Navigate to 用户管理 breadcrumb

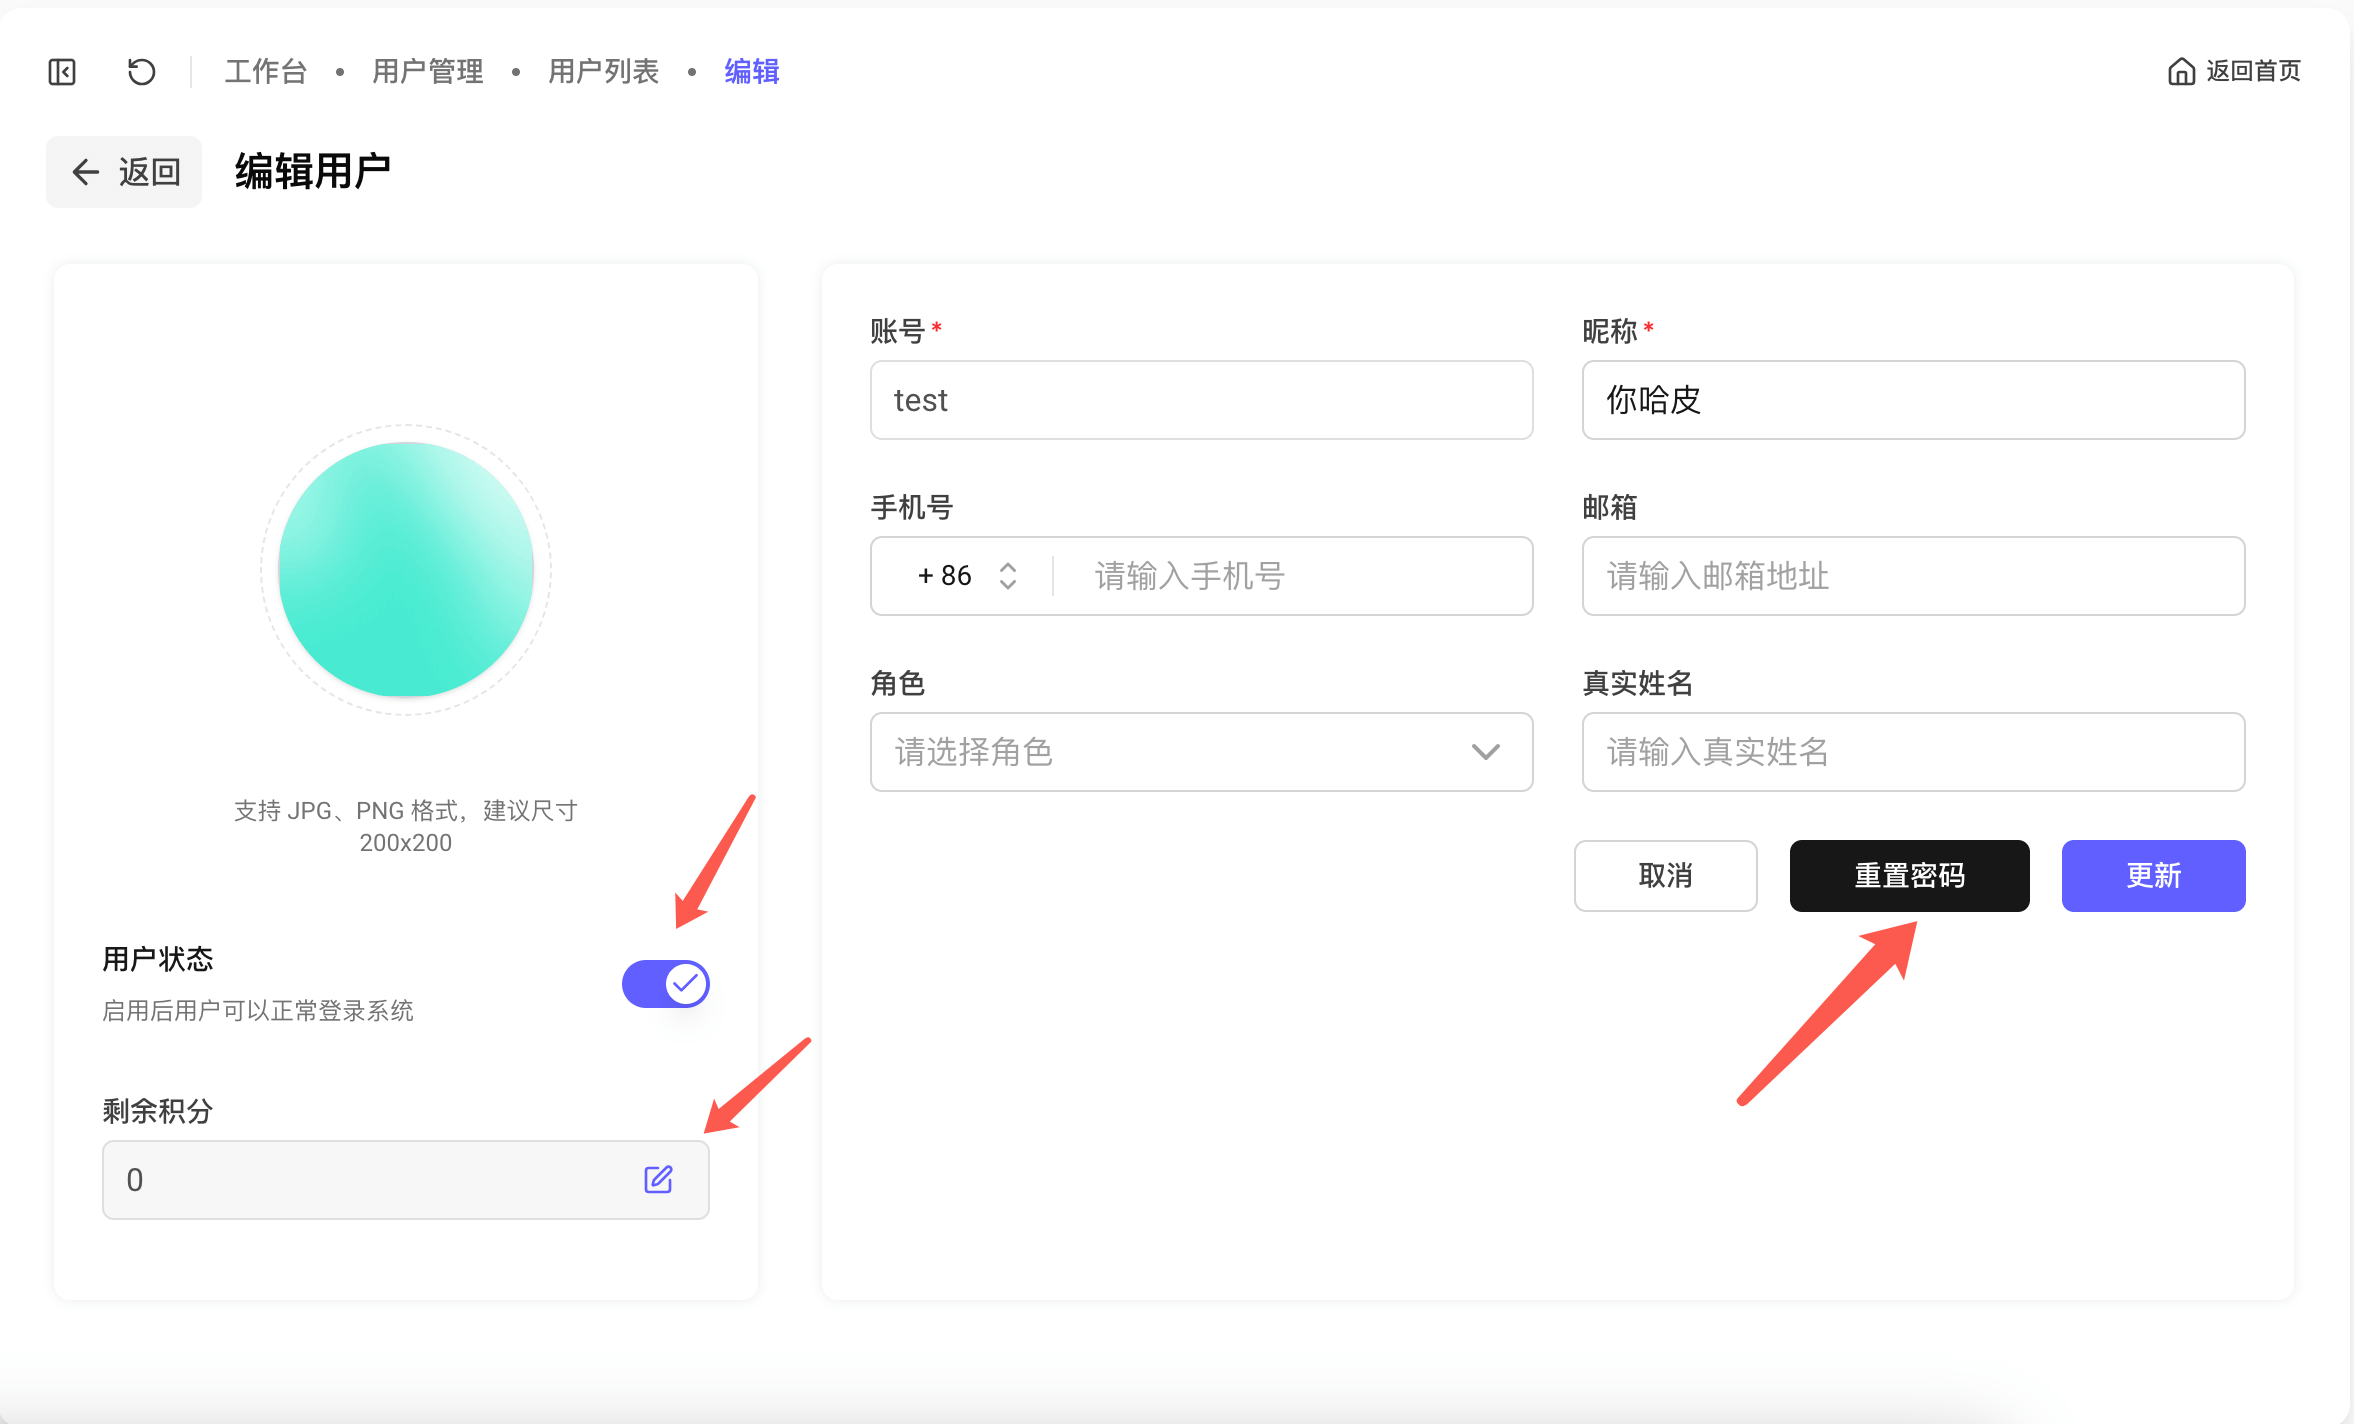pyautogui.click(x=427, y=72)
